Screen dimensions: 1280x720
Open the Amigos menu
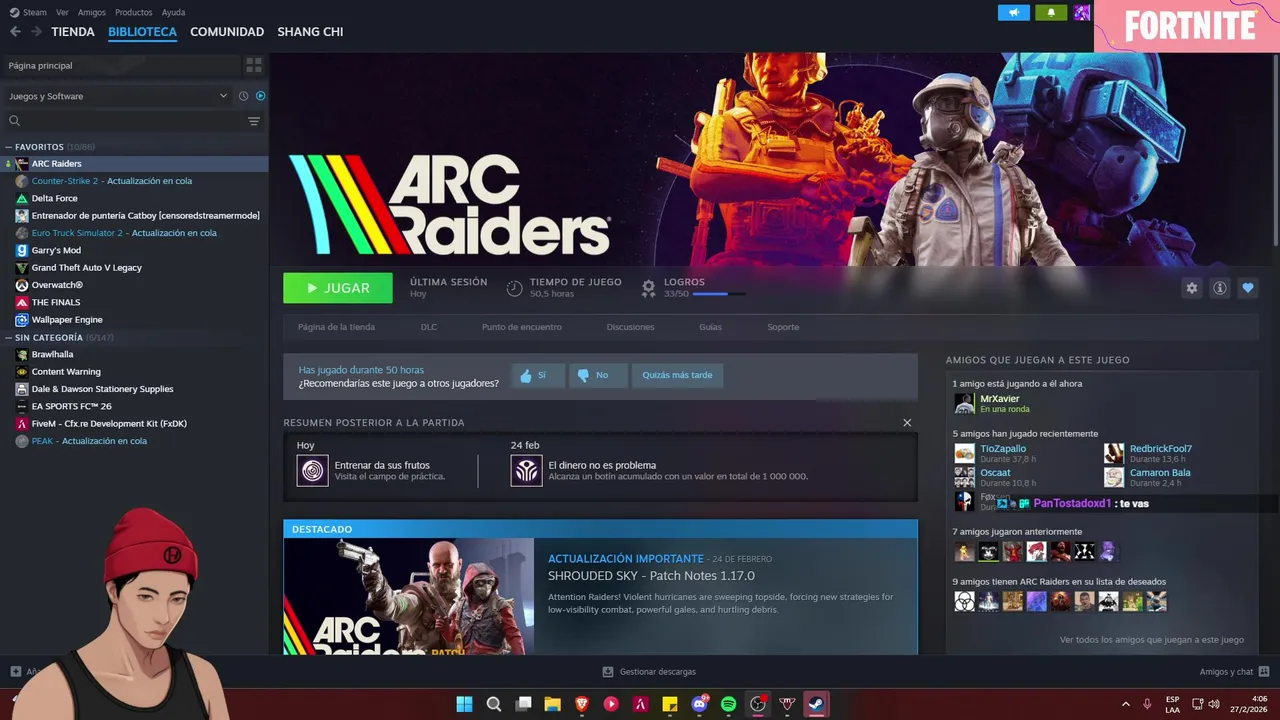(x=92, y=12)
